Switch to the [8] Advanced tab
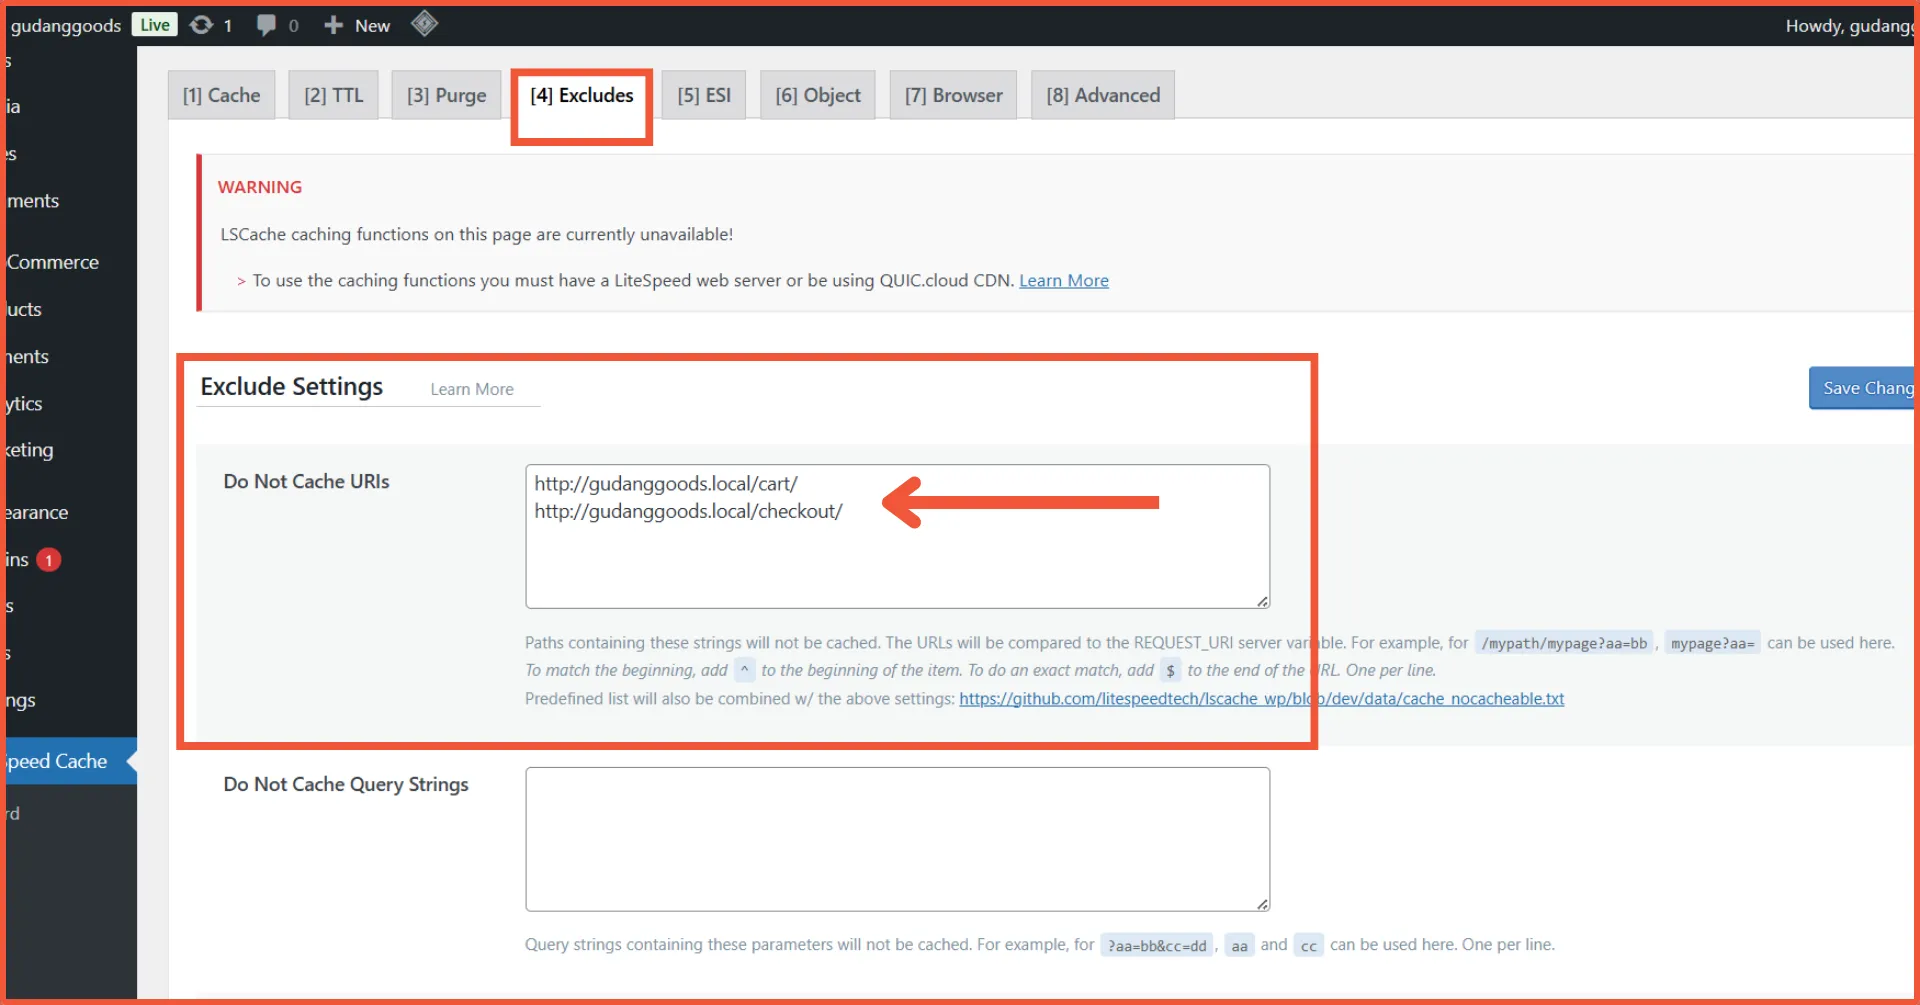 [1102, 94]
